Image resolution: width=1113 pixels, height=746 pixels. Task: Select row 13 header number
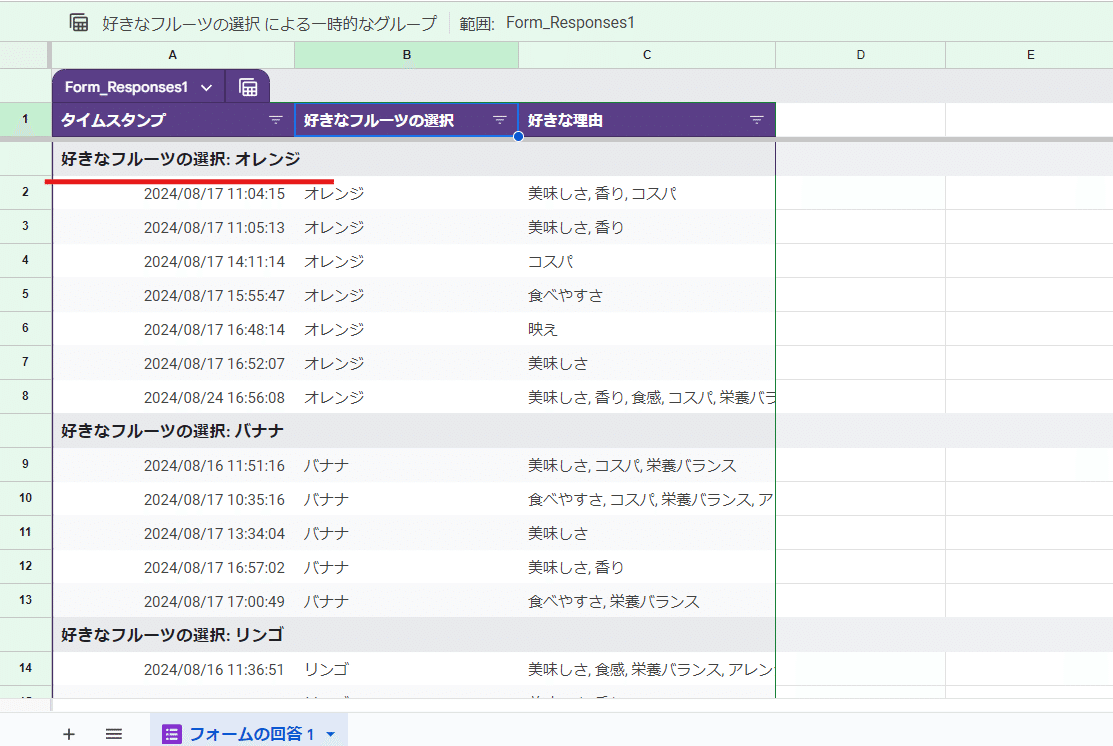tap(26, 600)
